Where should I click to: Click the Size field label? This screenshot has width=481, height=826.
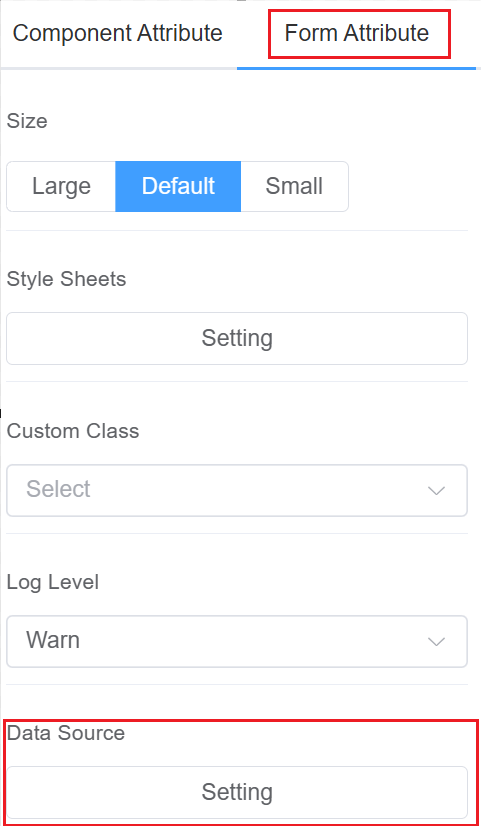pos(27,121)
